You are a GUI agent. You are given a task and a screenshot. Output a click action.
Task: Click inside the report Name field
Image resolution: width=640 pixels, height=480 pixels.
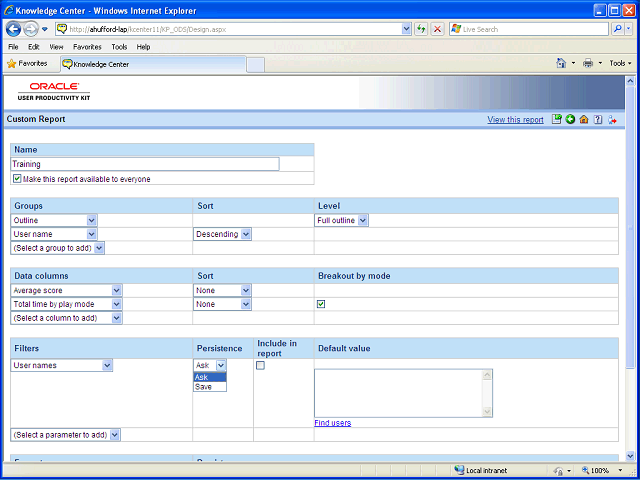tap(145, 164)
